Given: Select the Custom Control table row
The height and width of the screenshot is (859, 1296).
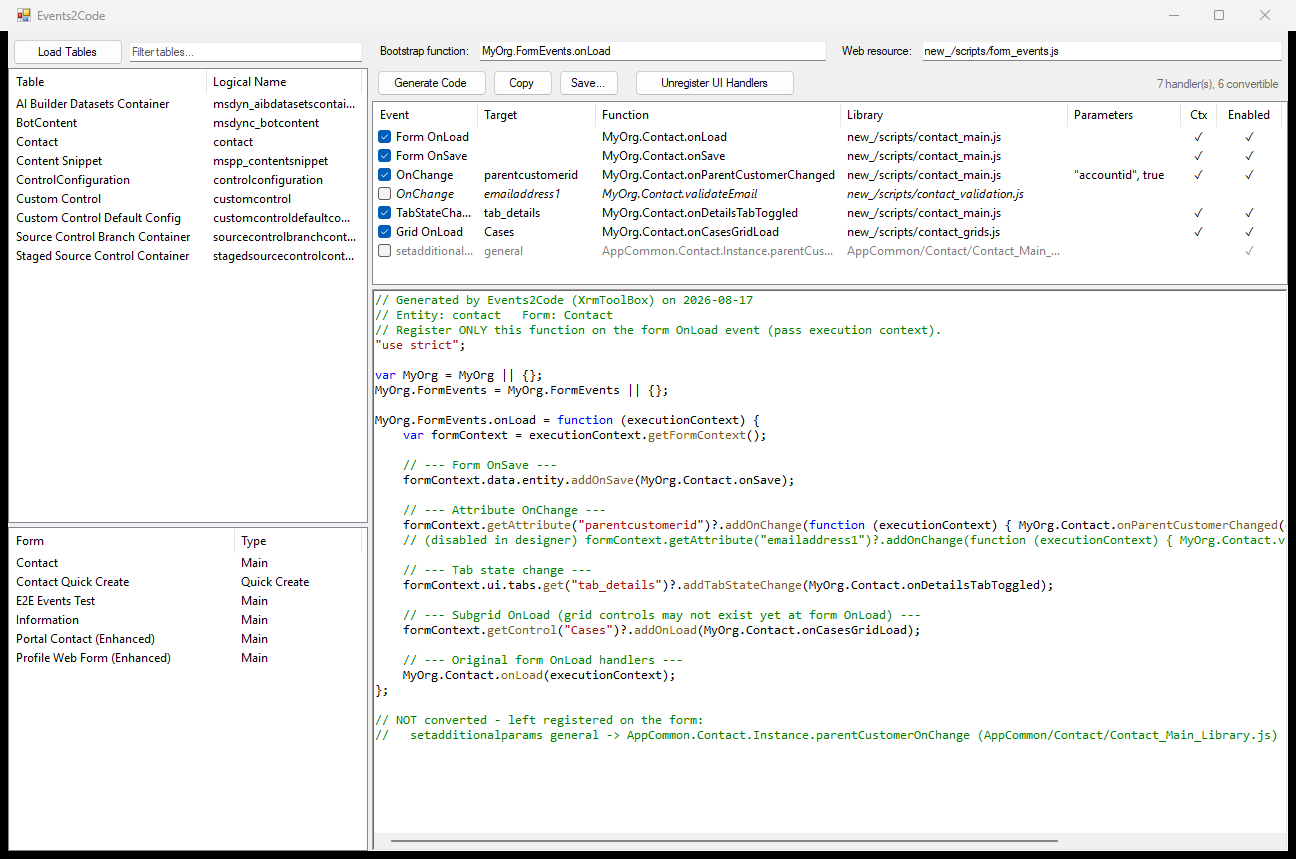Looking at the screenshot, I should [187, 199].
